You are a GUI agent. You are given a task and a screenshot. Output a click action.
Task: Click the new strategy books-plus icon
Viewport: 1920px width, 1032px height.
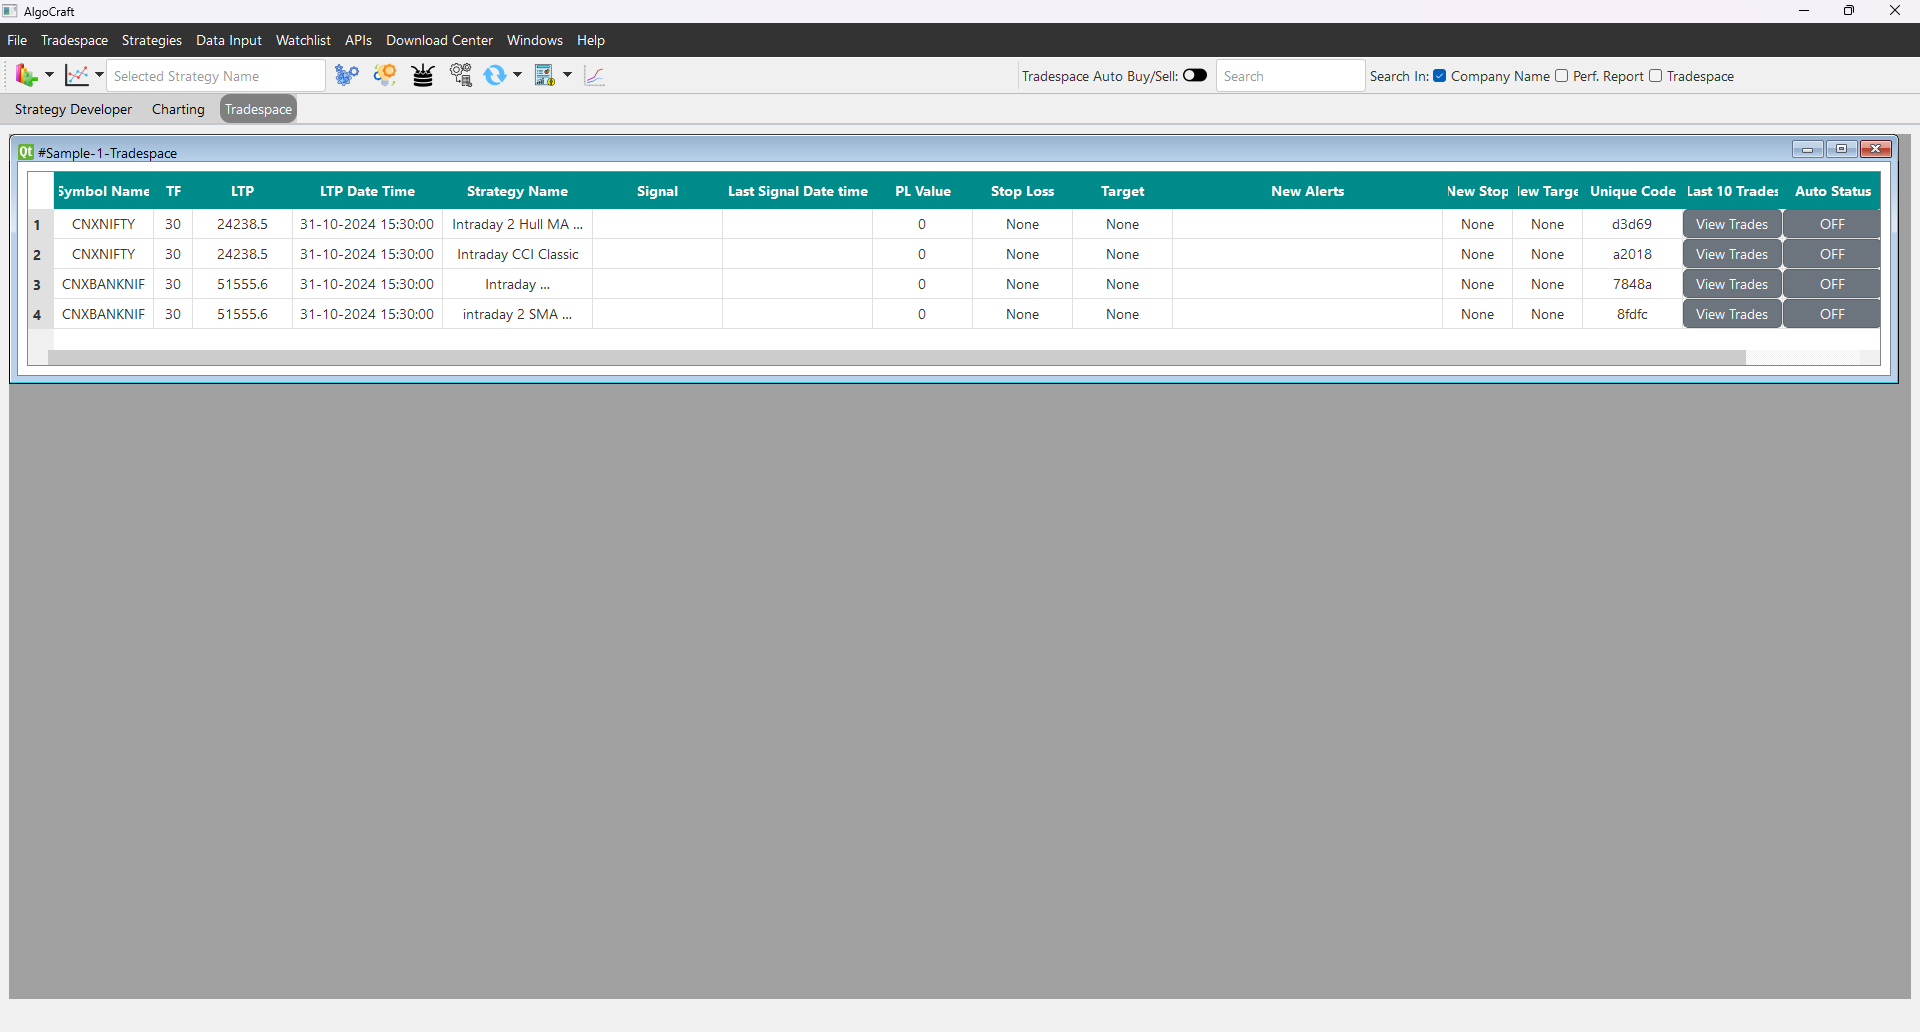26,75
